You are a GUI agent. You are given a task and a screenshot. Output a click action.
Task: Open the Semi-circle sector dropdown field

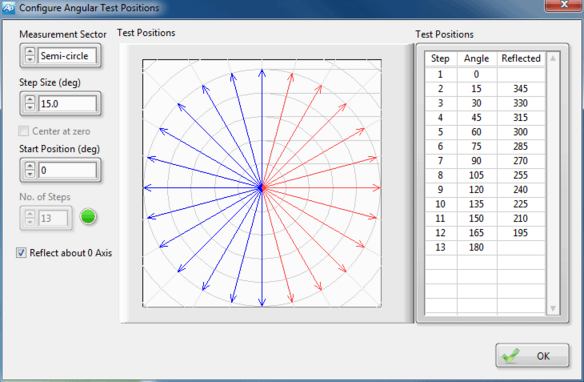pos(67,56)
